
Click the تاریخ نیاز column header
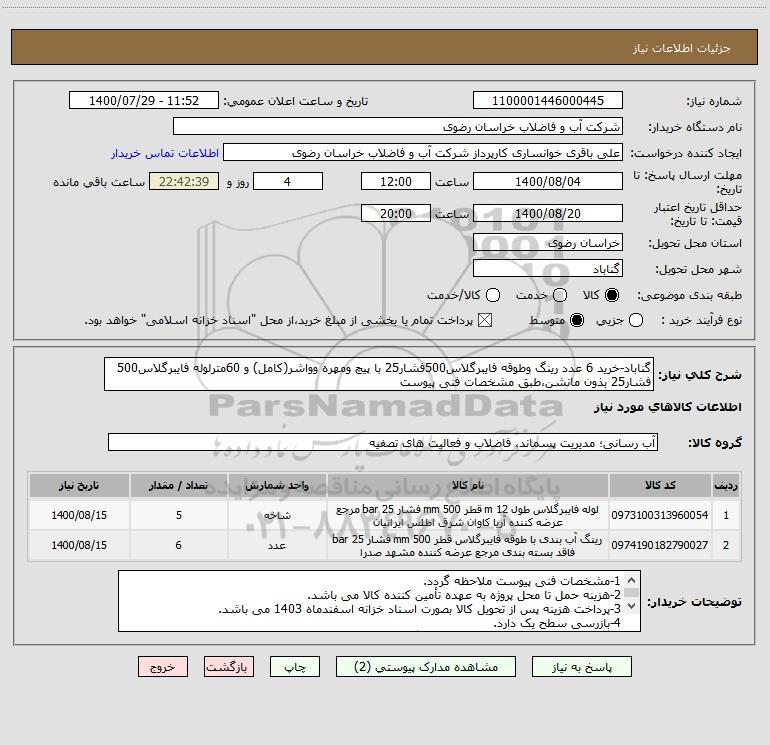tap(79, 486)
